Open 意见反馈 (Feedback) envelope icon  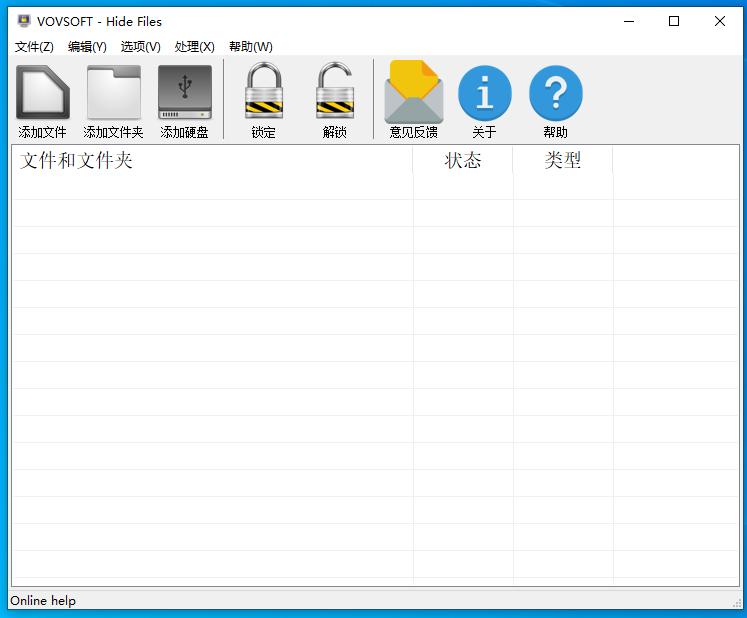pyautogui.click(x=413, y=93)
